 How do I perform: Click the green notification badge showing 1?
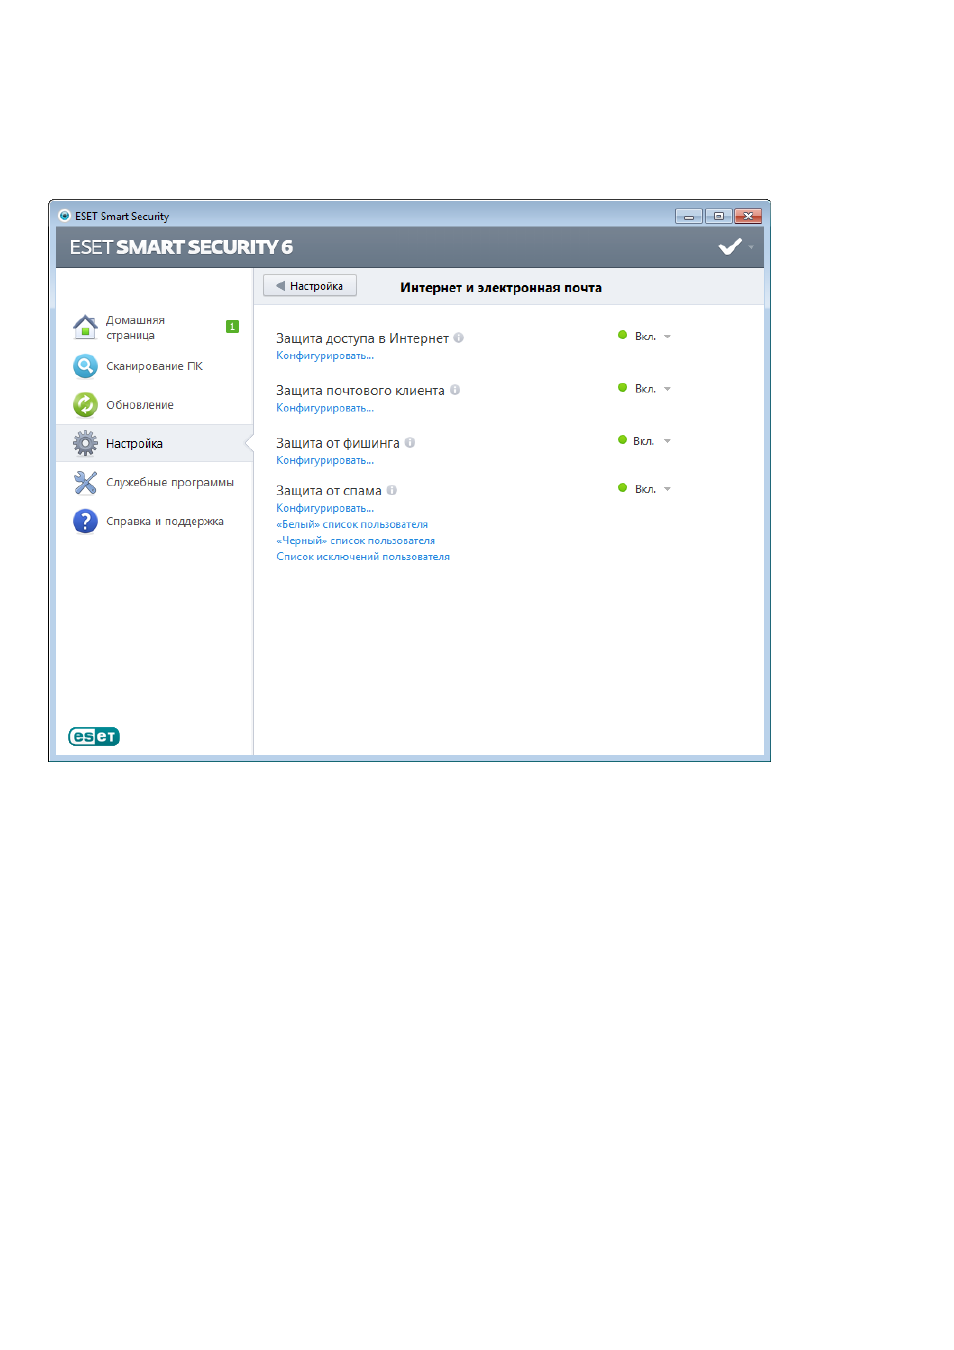click(232, 327)
